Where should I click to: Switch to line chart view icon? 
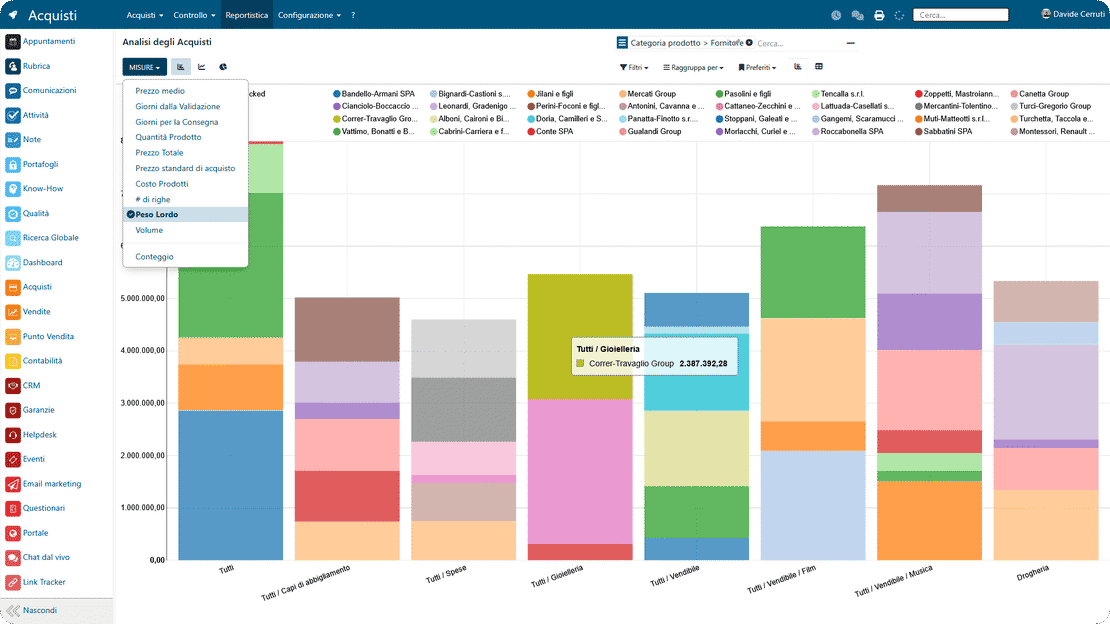point(202,67)
